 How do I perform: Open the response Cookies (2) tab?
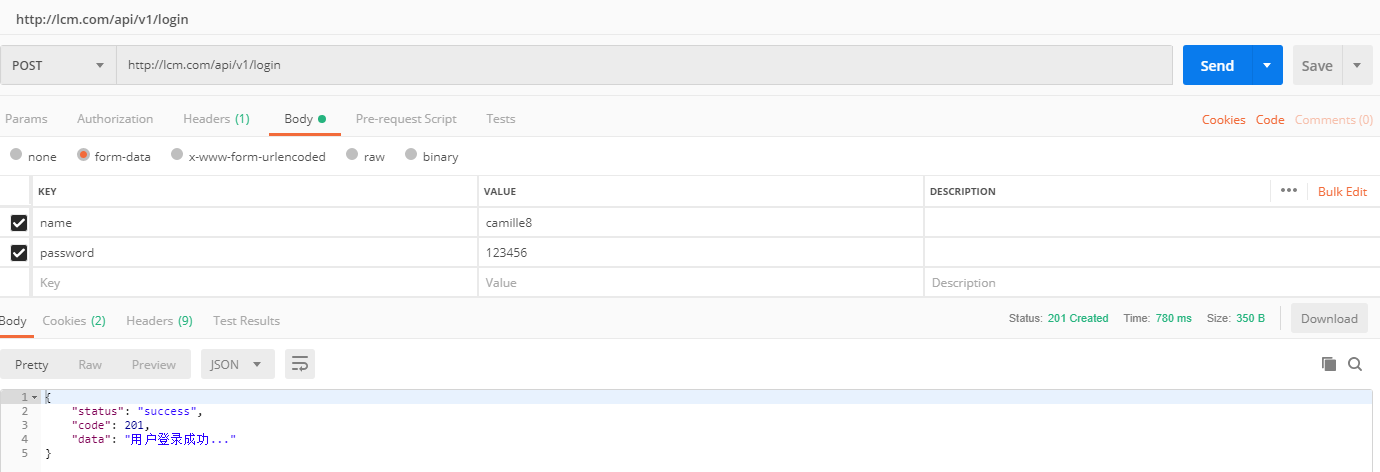(73, 321)
